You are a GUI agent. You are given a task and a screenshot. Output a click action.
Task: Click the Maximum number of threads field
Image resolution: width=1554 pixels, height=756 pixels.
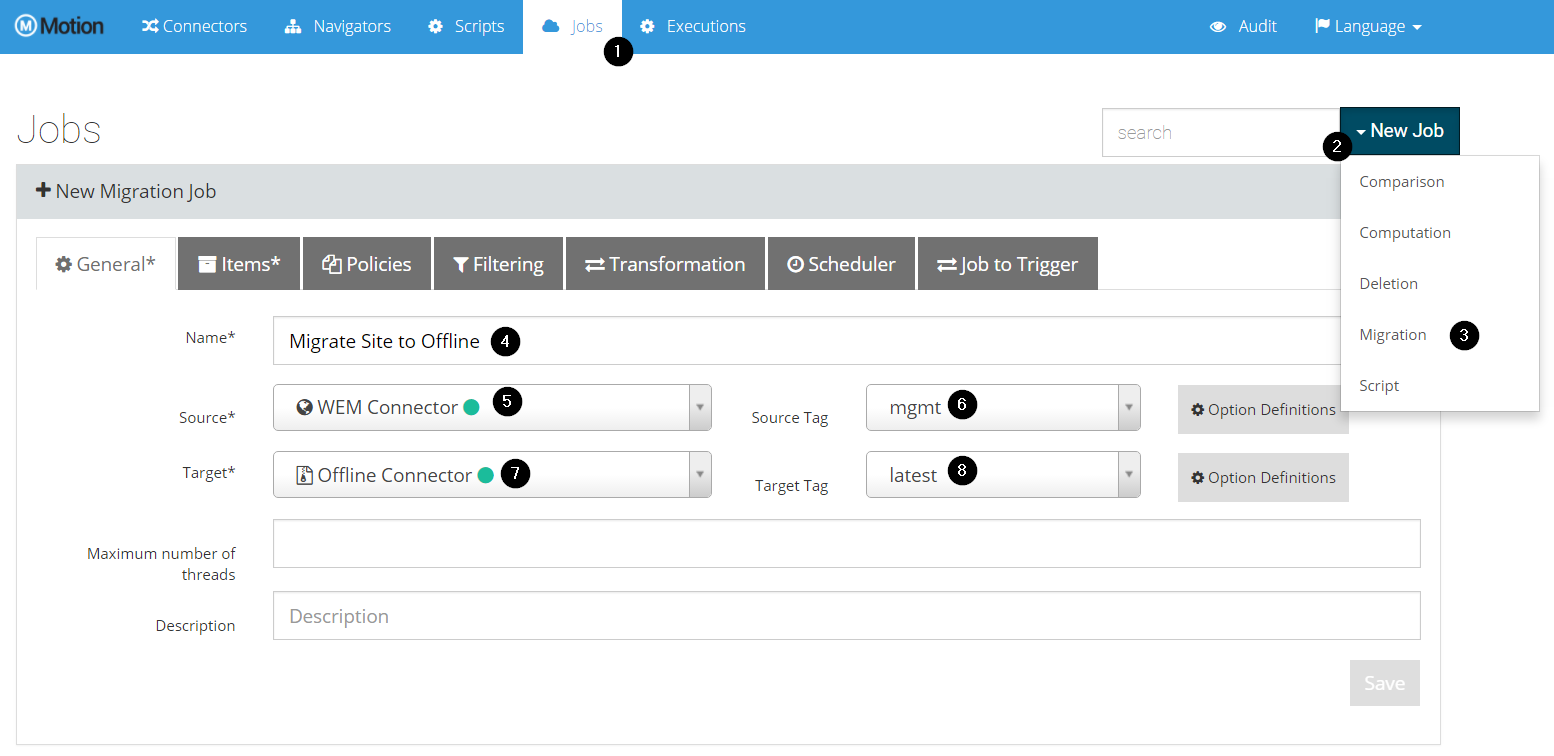[846, 543]
